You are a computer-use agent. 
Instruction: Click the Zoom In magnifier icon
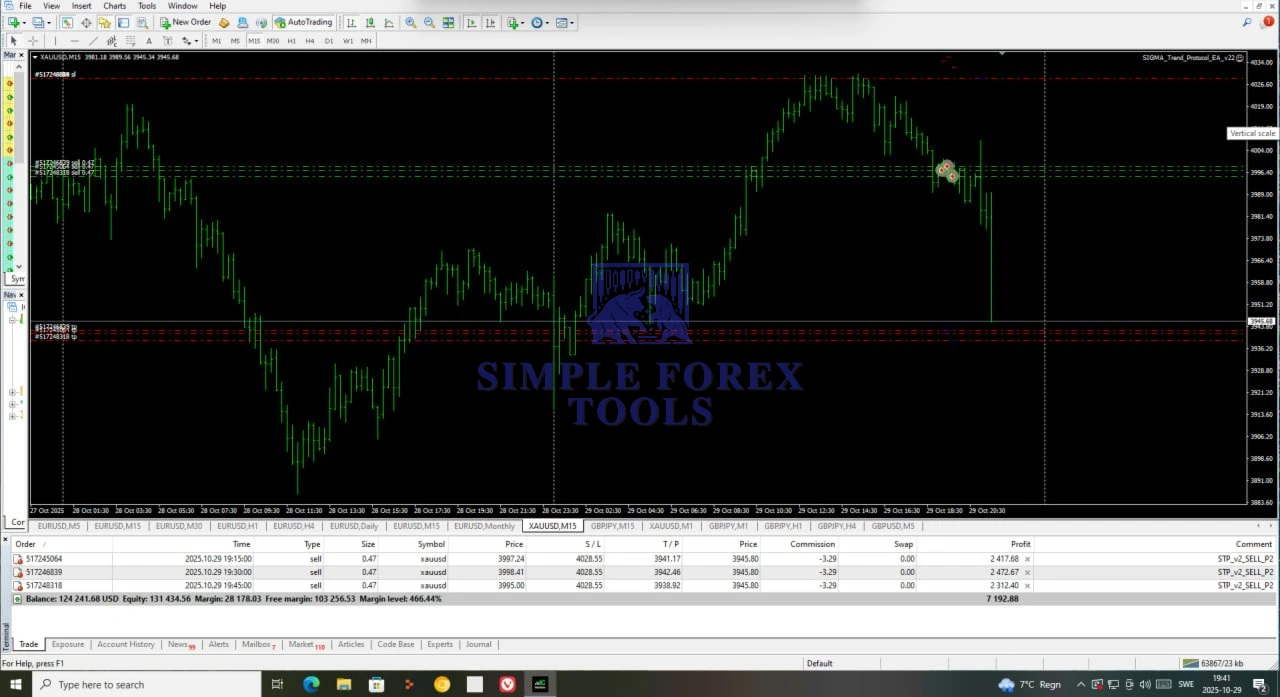pos(411,22)
